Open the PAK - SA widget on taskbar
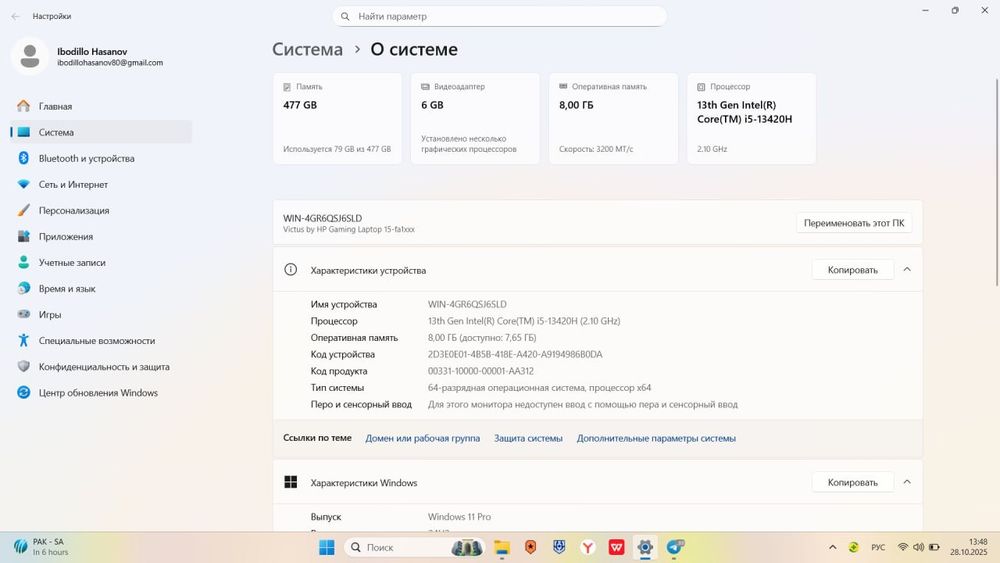This screenshot has height=563, width=1000. [41, 547]
